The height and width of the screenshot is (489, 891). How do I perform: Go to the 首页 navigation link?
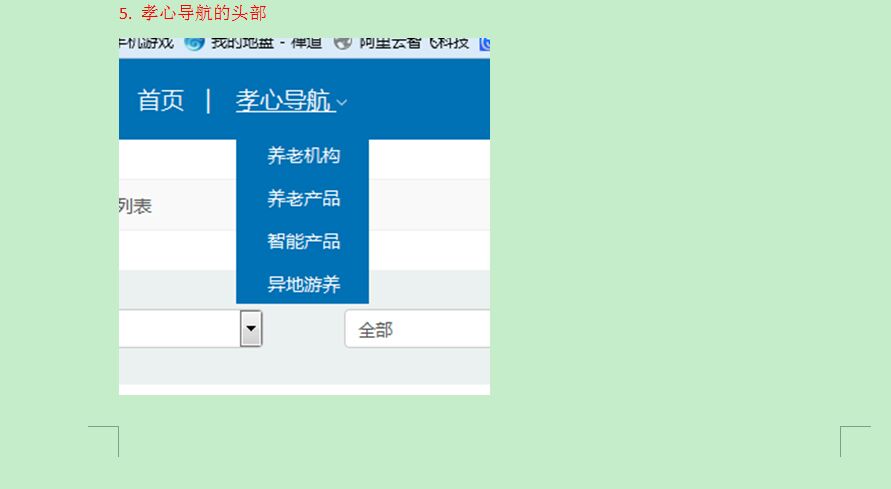pyautogui.click(x=161, y=101)
